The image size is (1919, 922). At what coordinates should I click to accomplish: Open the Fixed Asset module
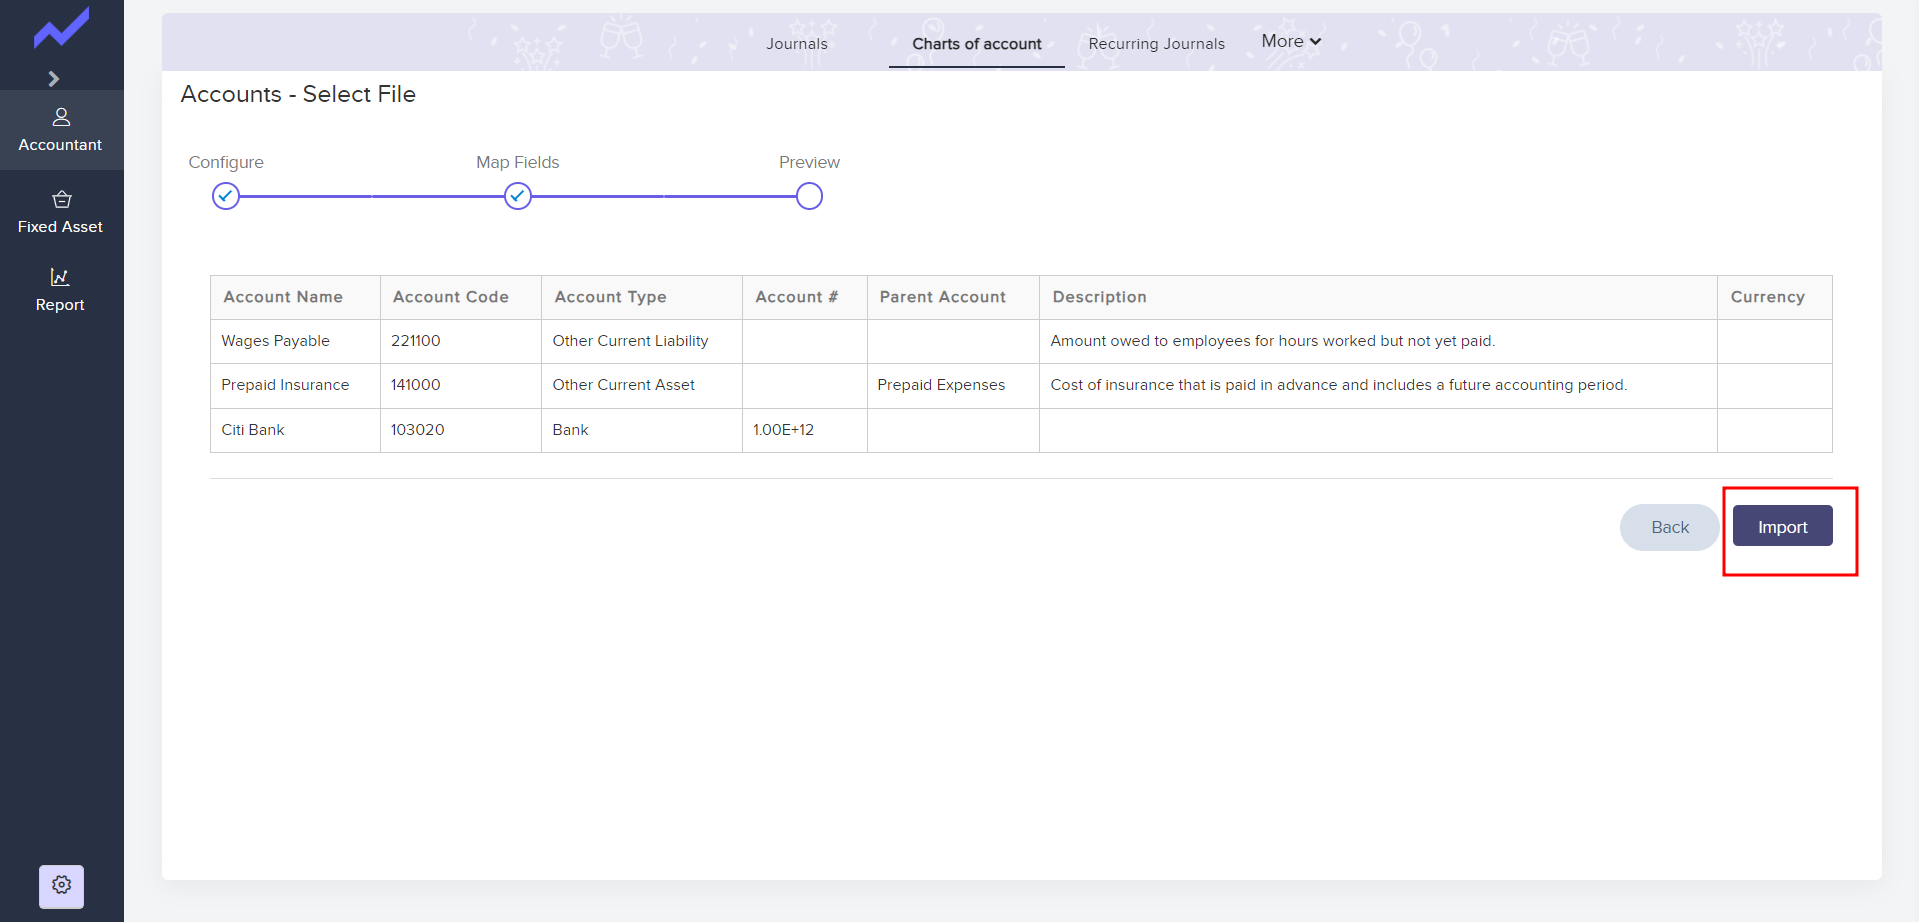point(61,212)
